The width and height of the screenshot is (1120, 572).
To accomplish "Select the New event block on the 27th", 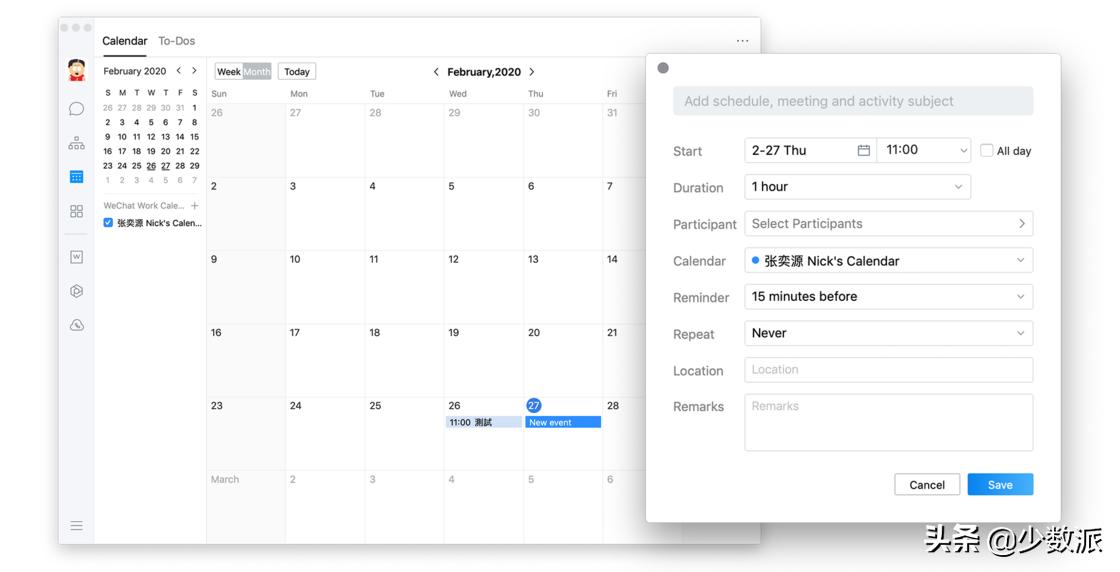I will click(563, 423).
